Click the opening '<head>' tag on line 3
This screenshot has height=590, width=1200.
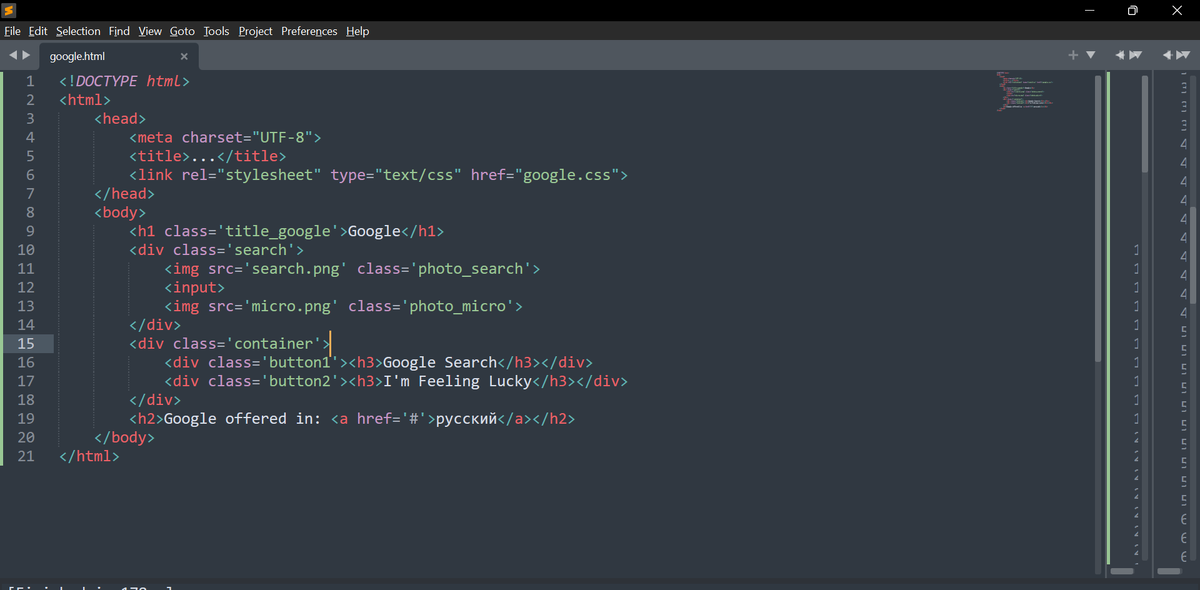coord(120,118)
